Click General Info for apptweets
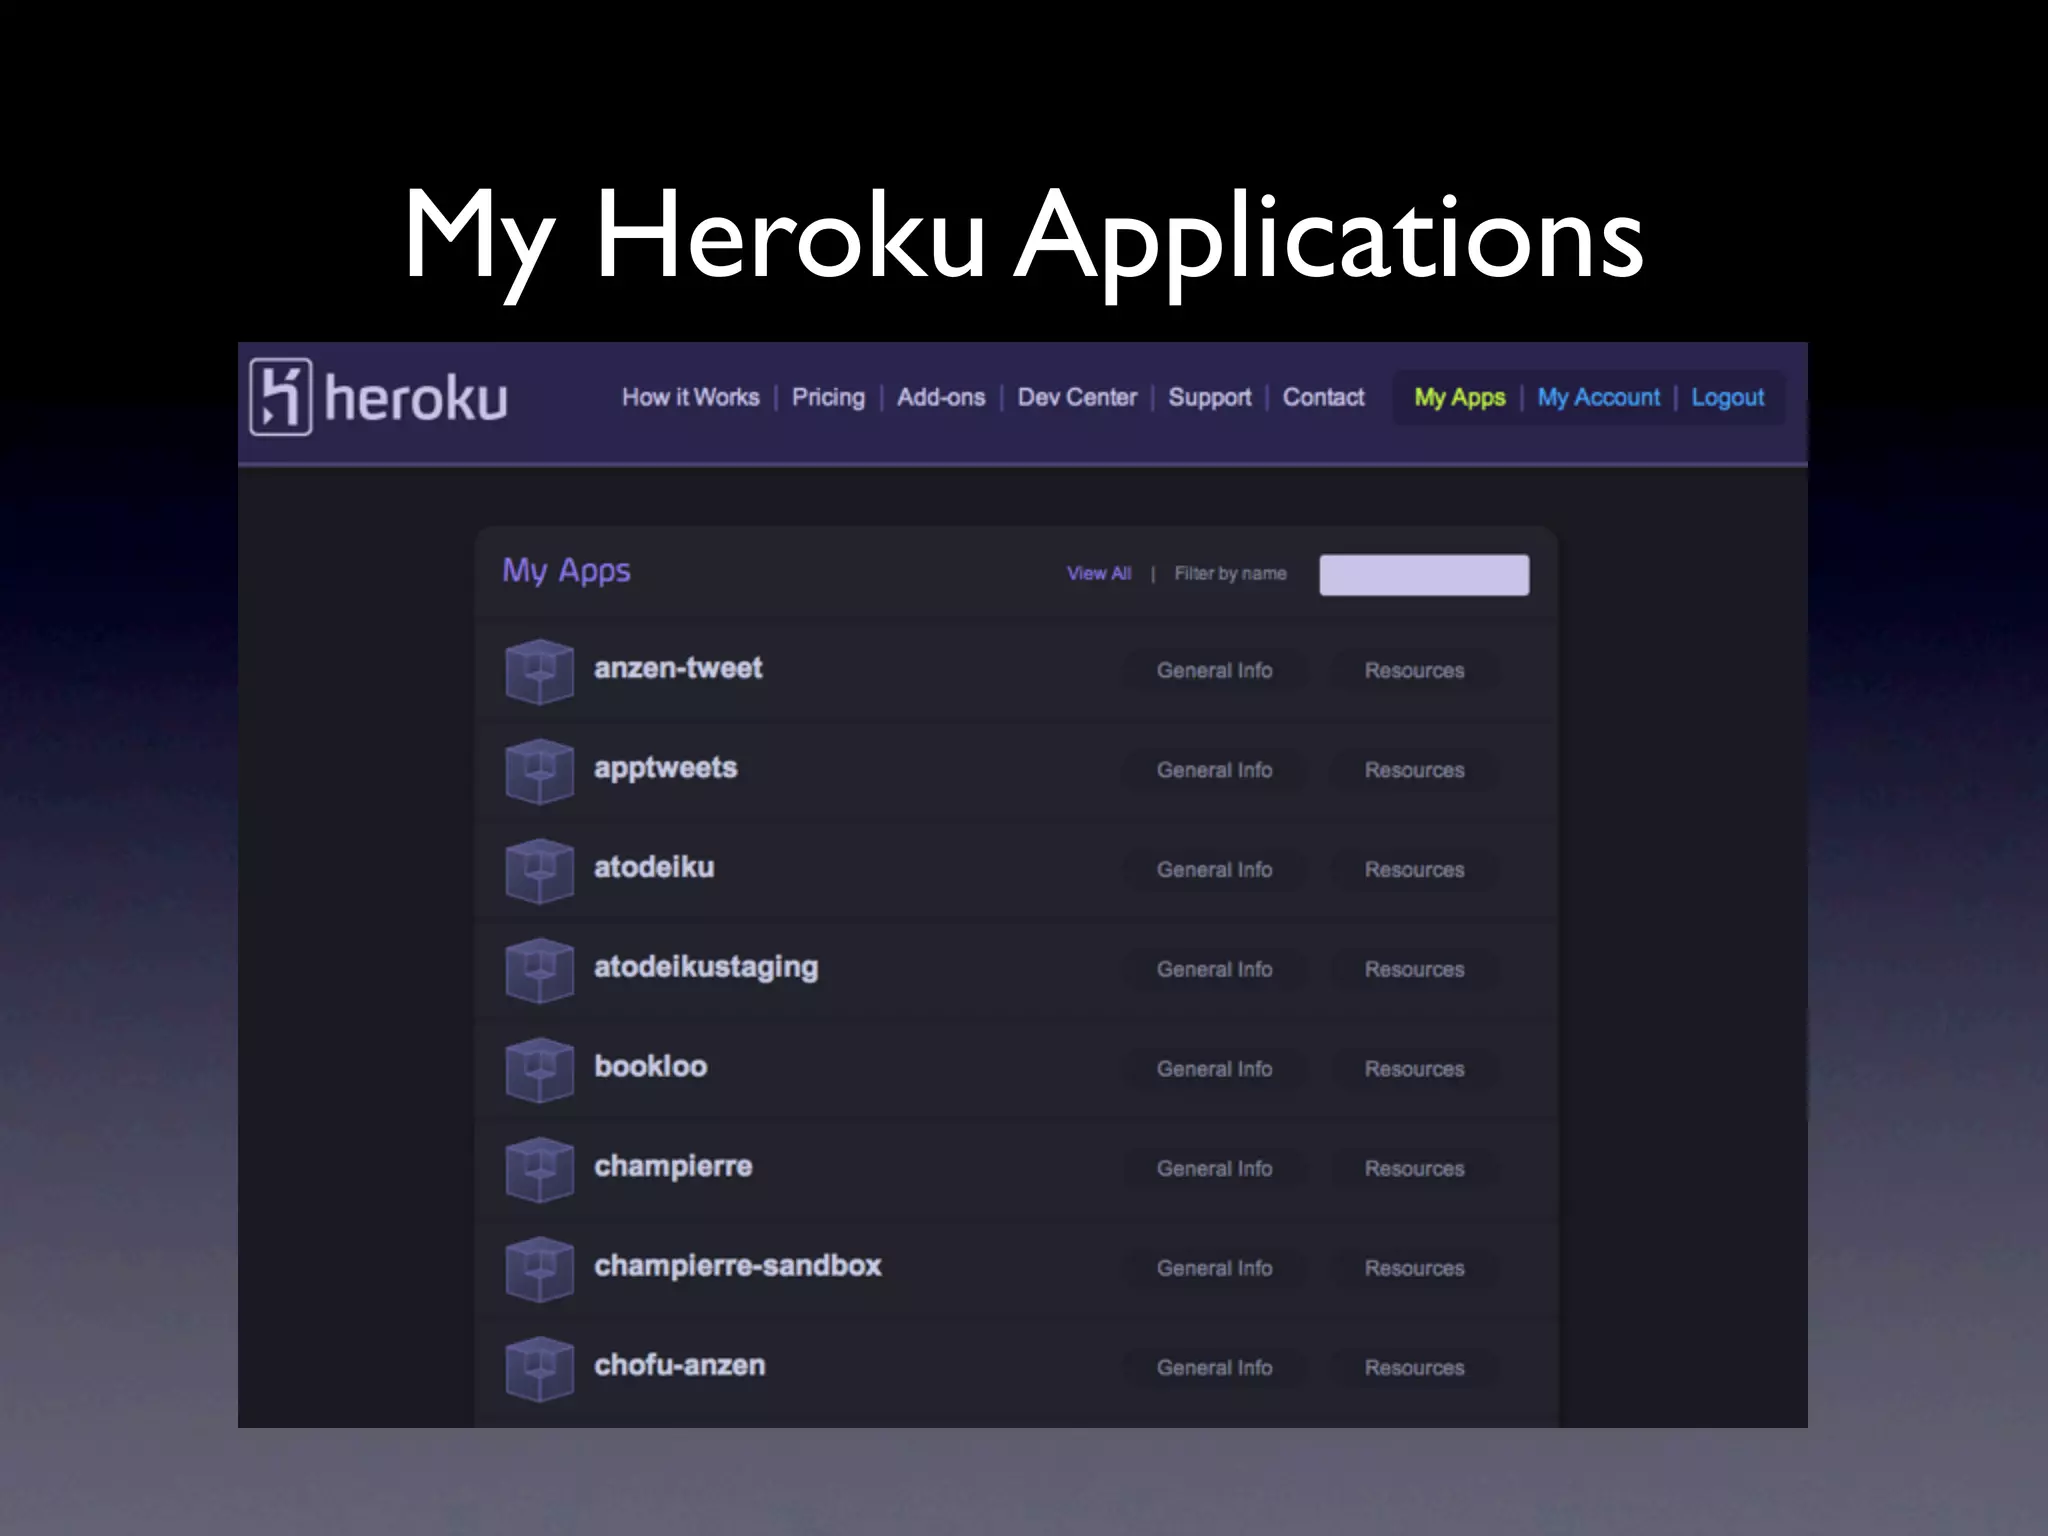The image size is (2048, 1536). point(1214,771)
